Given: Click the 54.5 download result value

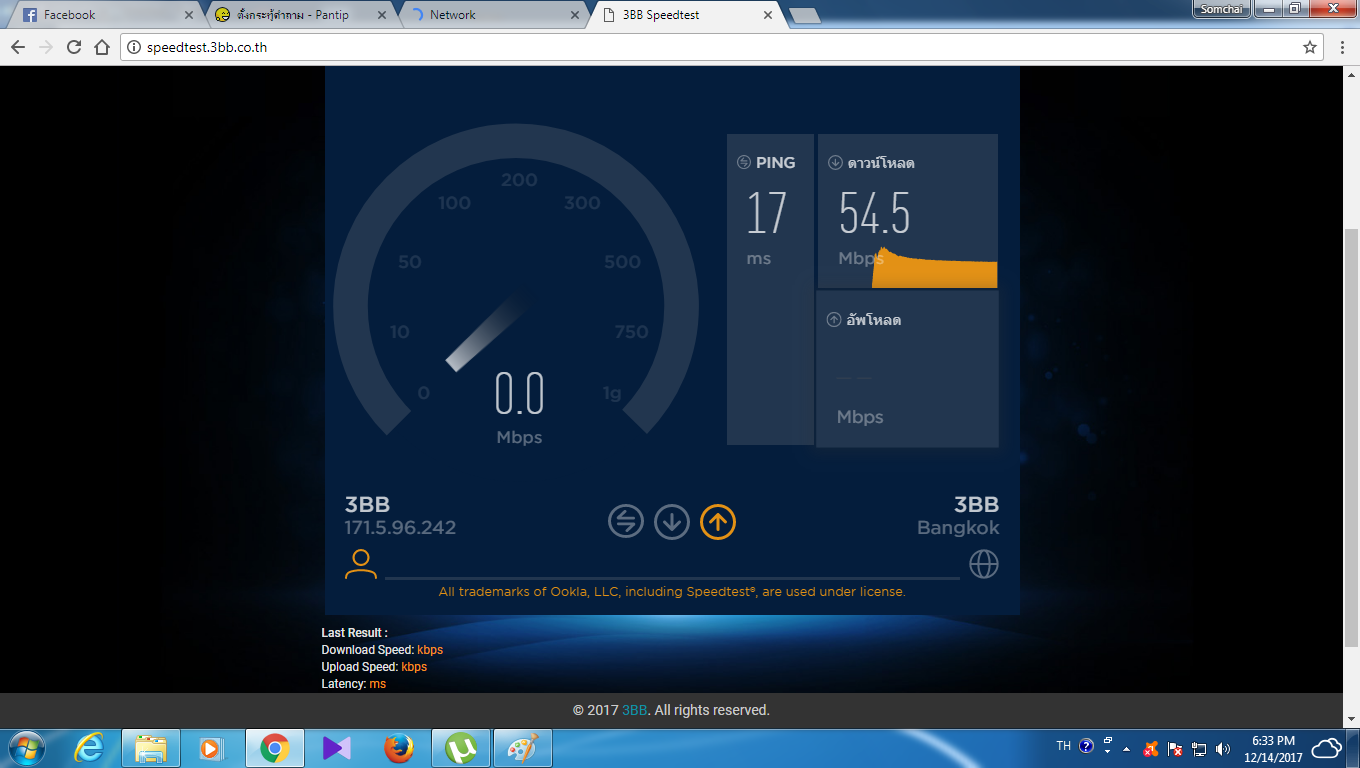Looking at the screenshot, I should [x=875, y=212].
